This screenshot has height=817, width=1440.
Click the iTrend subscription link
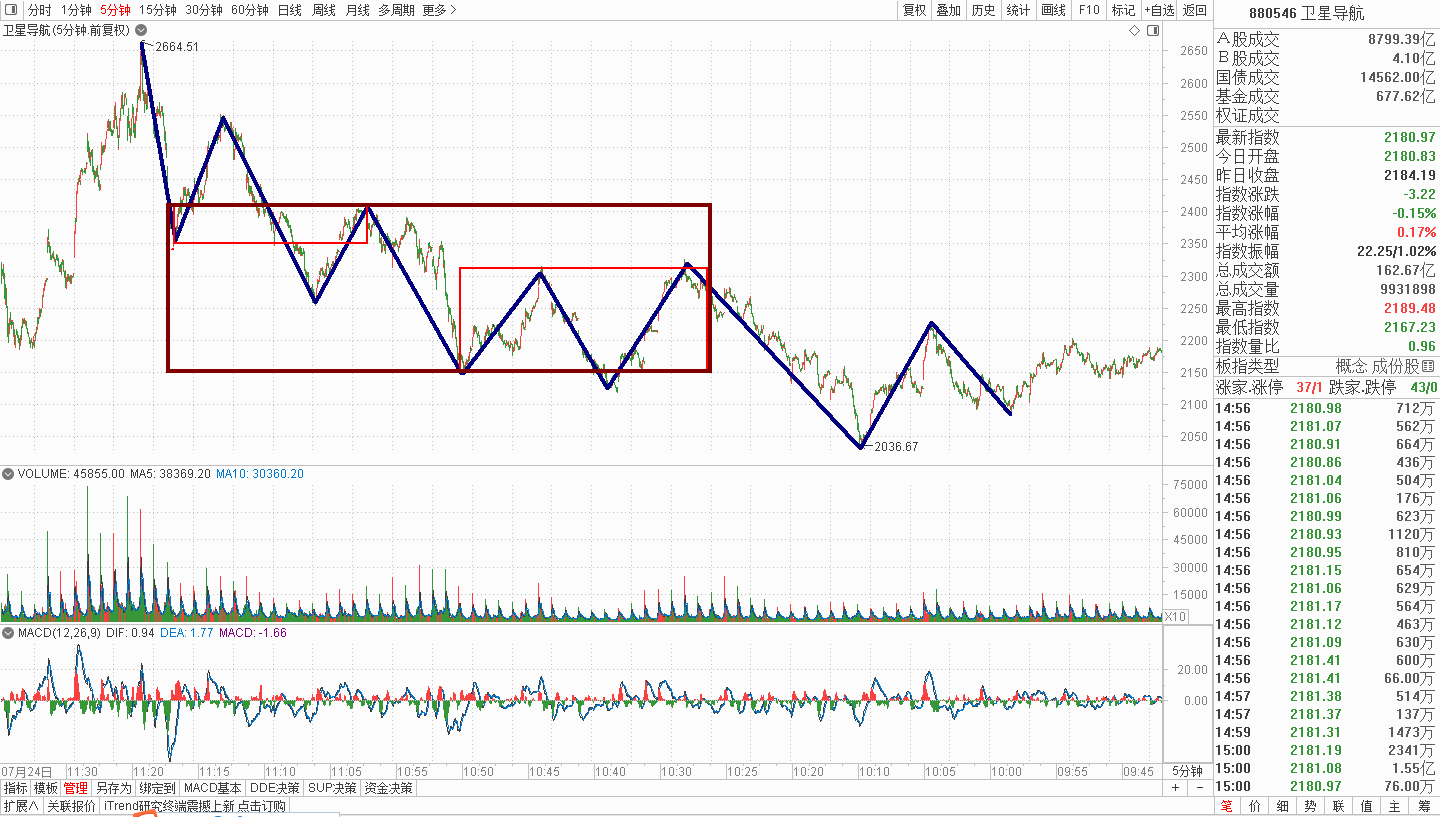[195, 806]
